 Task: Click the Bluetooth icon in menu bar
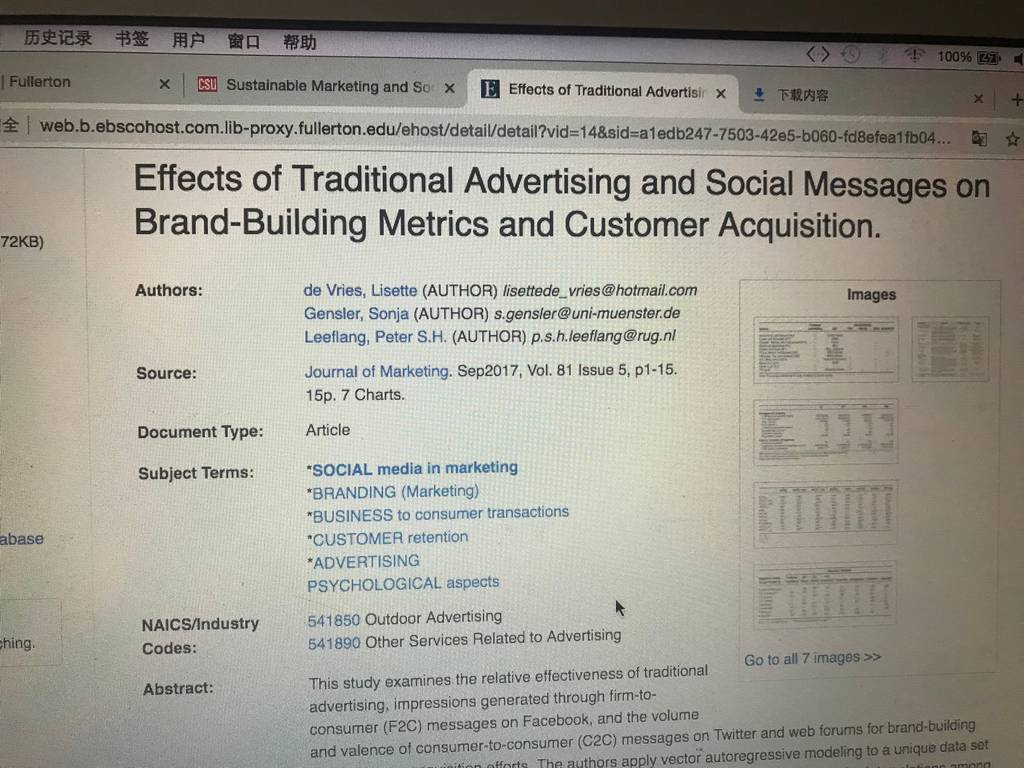(884, 55)
